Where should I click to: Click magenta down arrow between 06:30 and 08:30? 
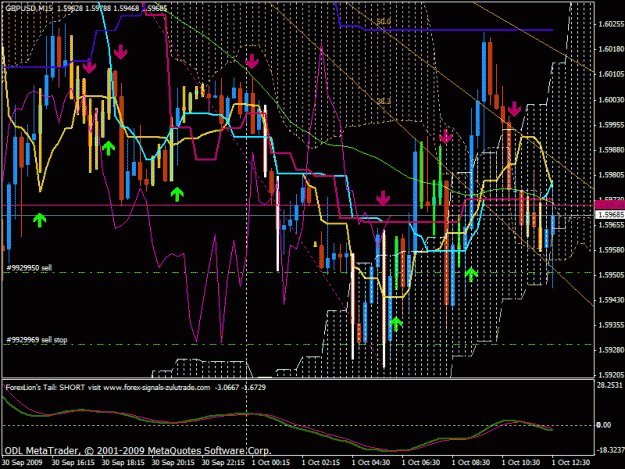point(446,136)
